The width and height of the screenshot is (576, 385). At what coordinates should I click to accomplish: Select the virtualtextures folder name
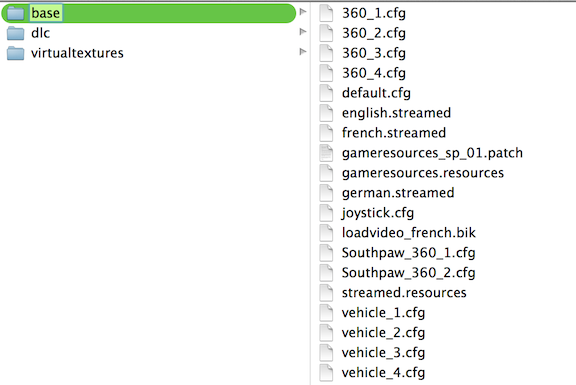pyautogui.click(x=77, y=53)
